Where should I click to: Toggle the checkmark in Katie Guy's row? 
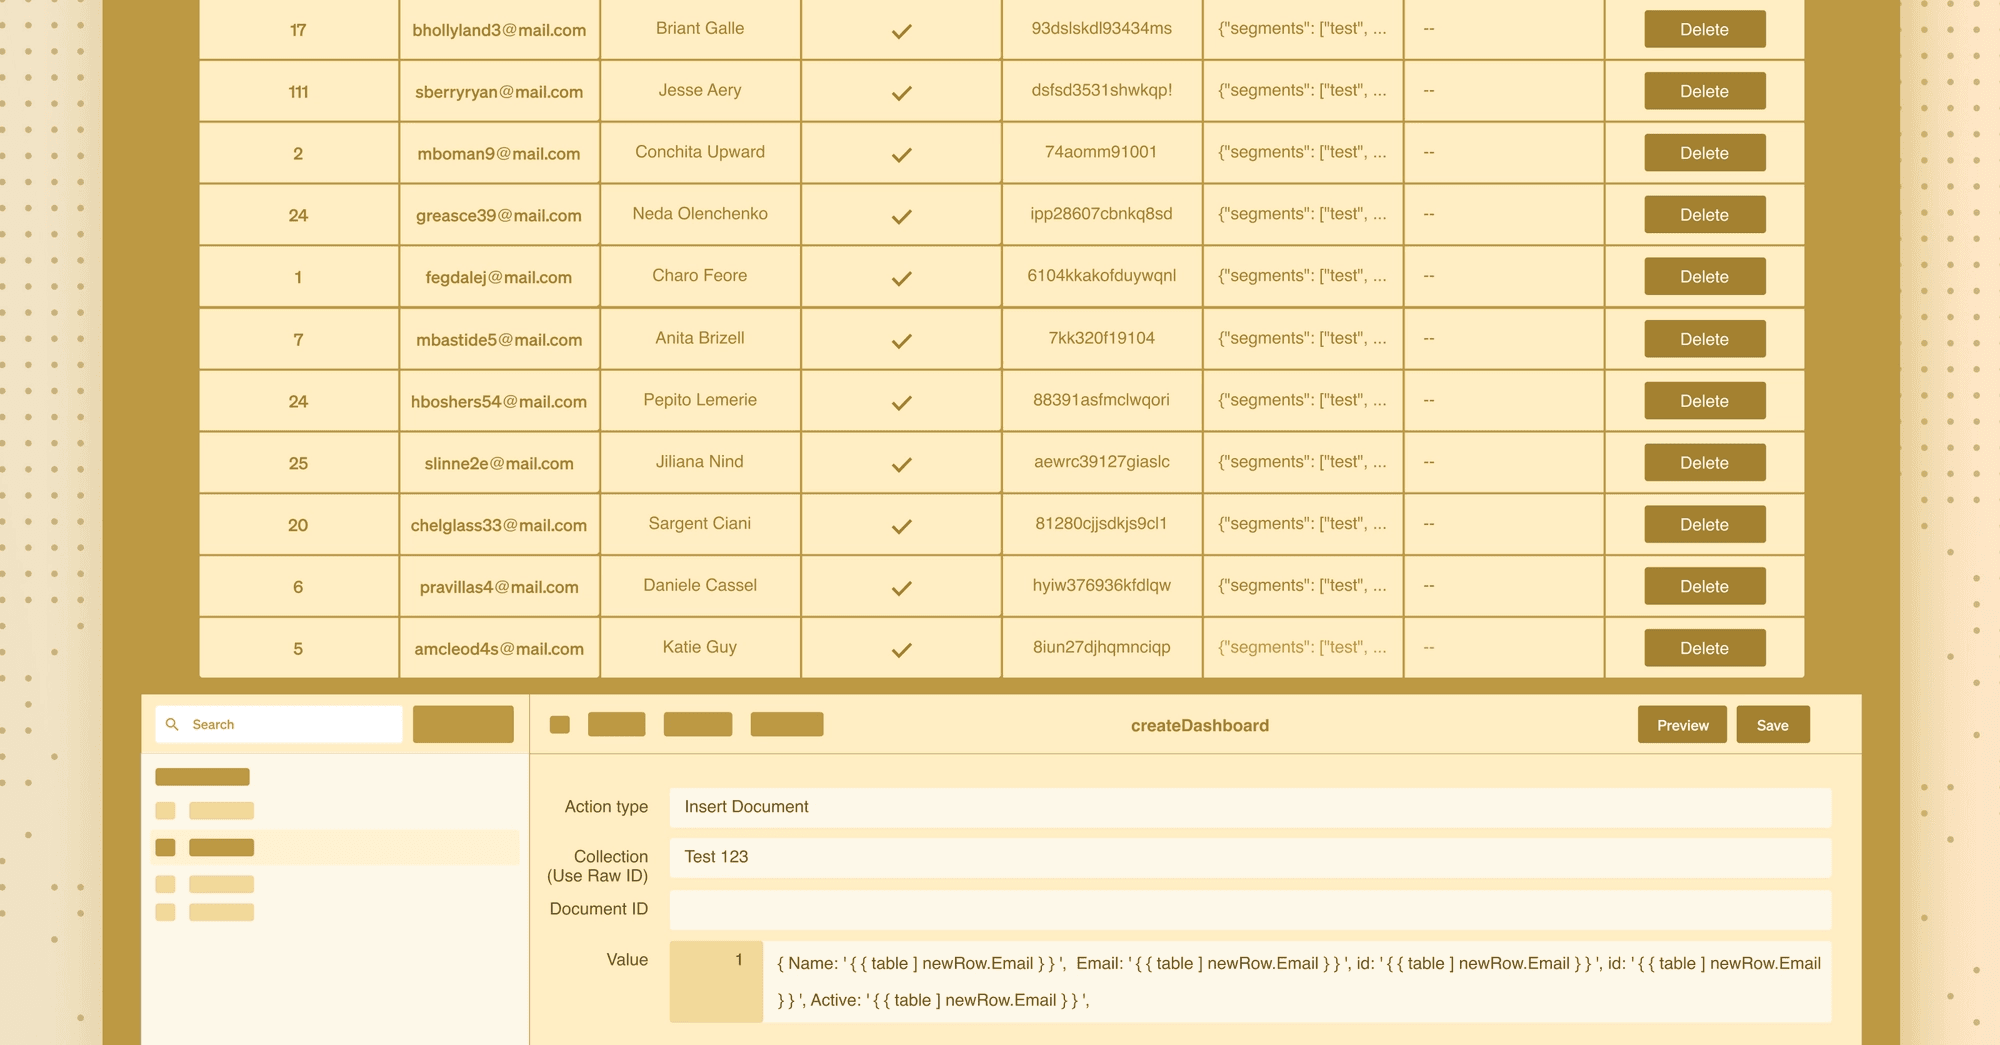[901, 650]
